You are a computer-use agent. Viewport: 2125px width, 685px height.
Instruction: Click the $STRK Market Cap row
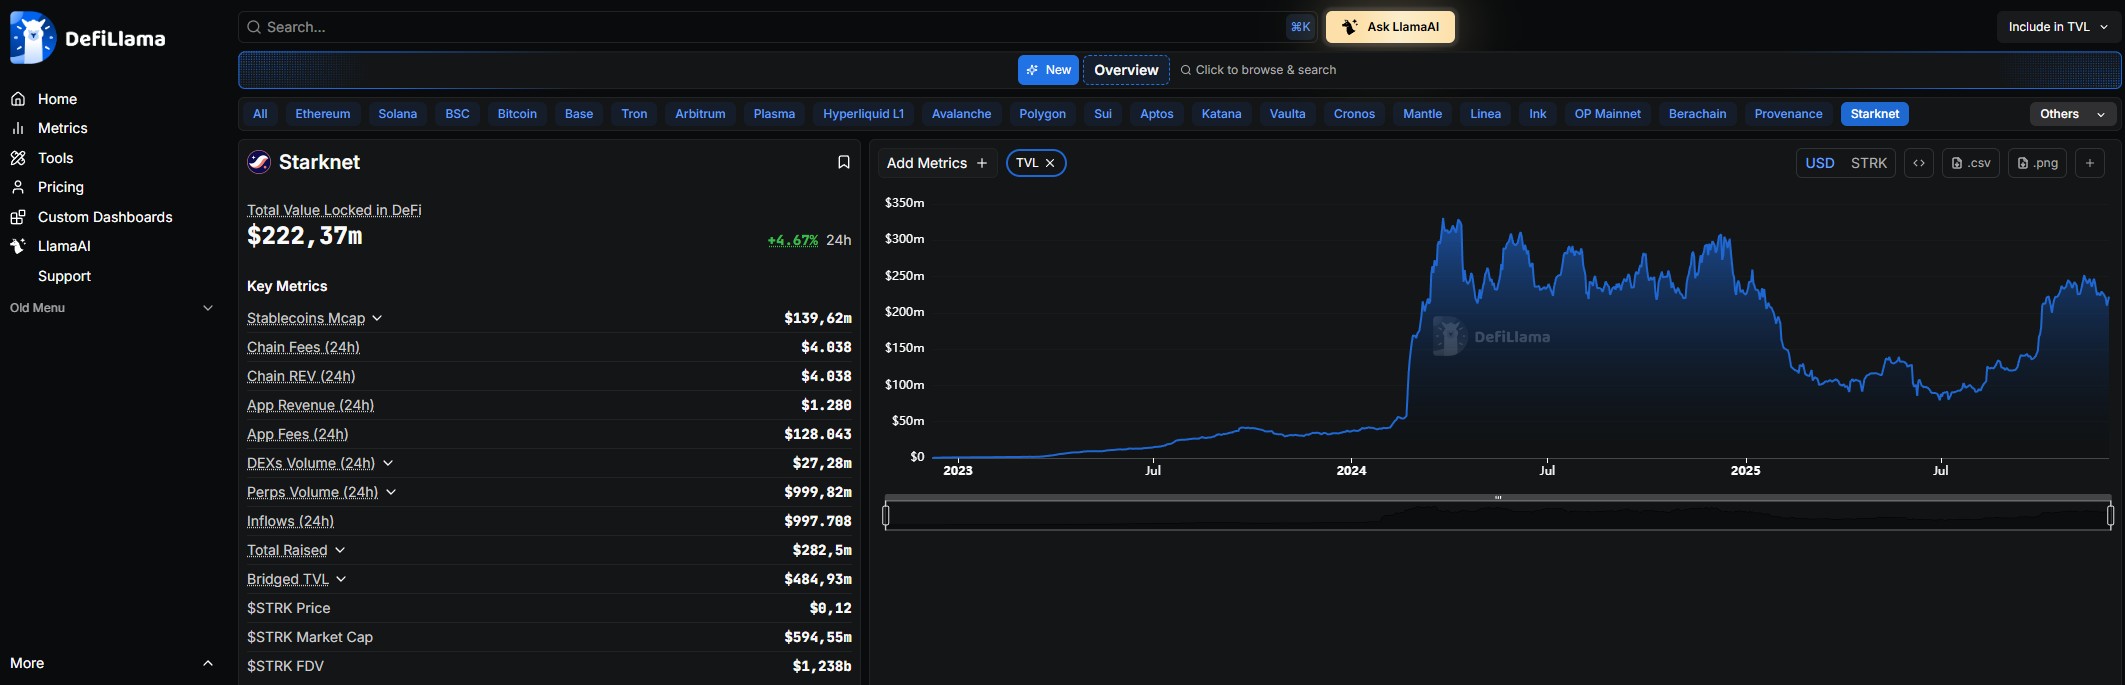tap(549, 637)
